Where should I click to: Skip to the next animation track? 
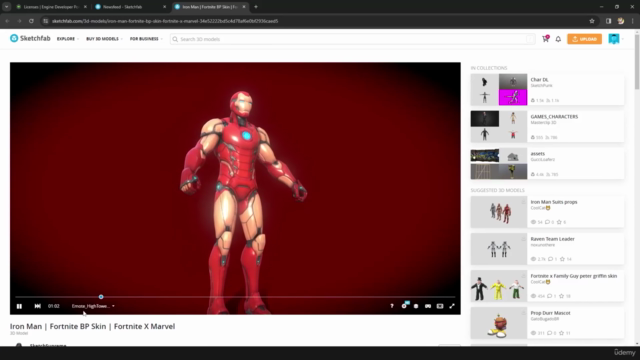click(x=38, y=306)
